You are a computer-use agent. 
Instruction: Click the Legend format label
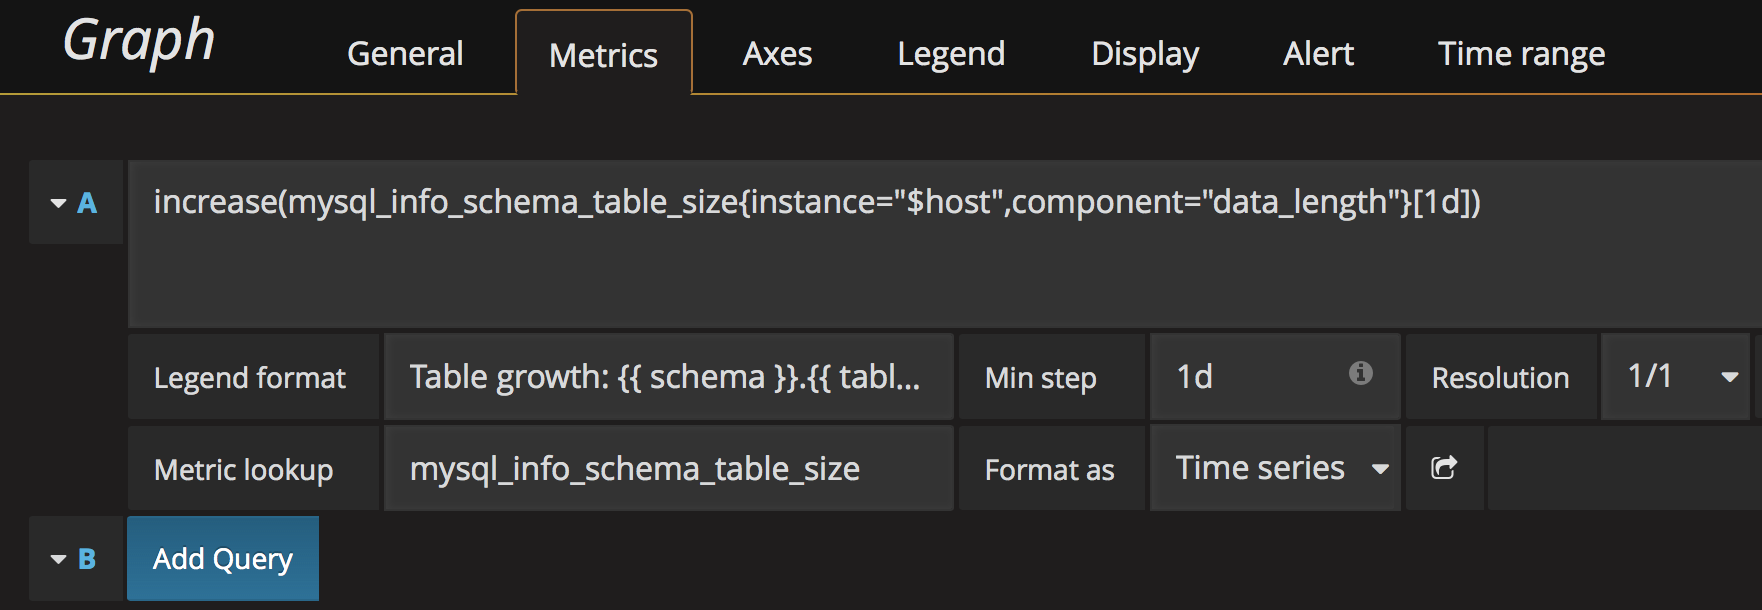pyautogui.click(x=250, y=378)
